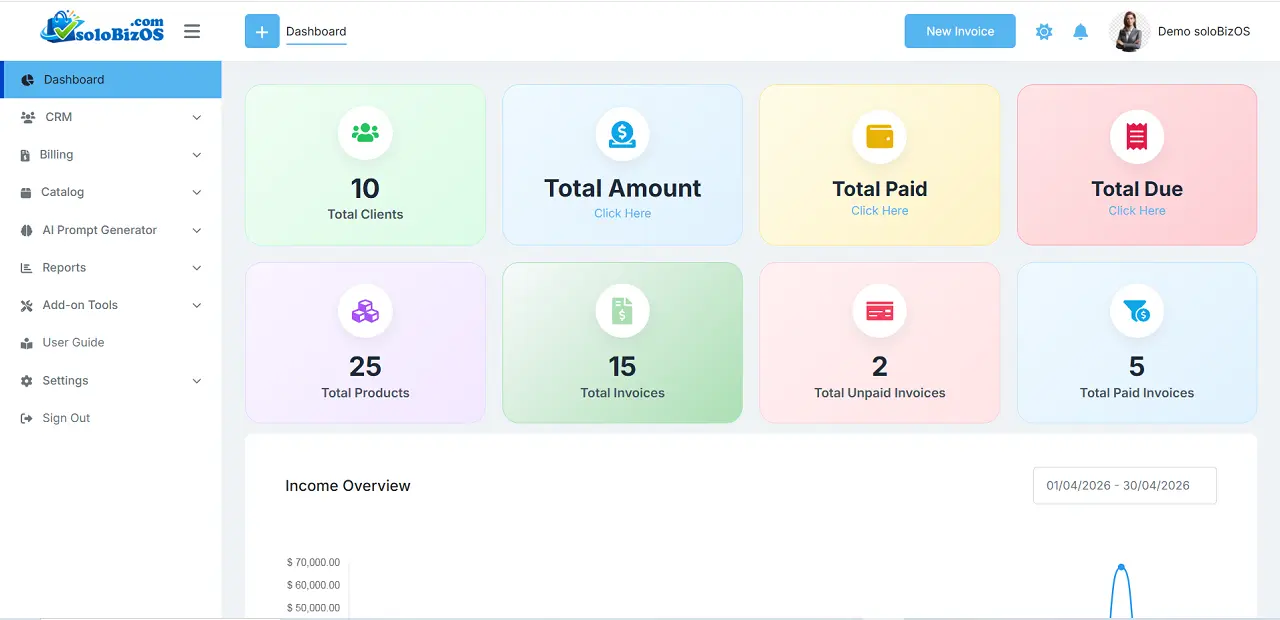Click the Total Amount dollar icon
The width and height of the screenshot is (1280, 620).
pos(622,133)
